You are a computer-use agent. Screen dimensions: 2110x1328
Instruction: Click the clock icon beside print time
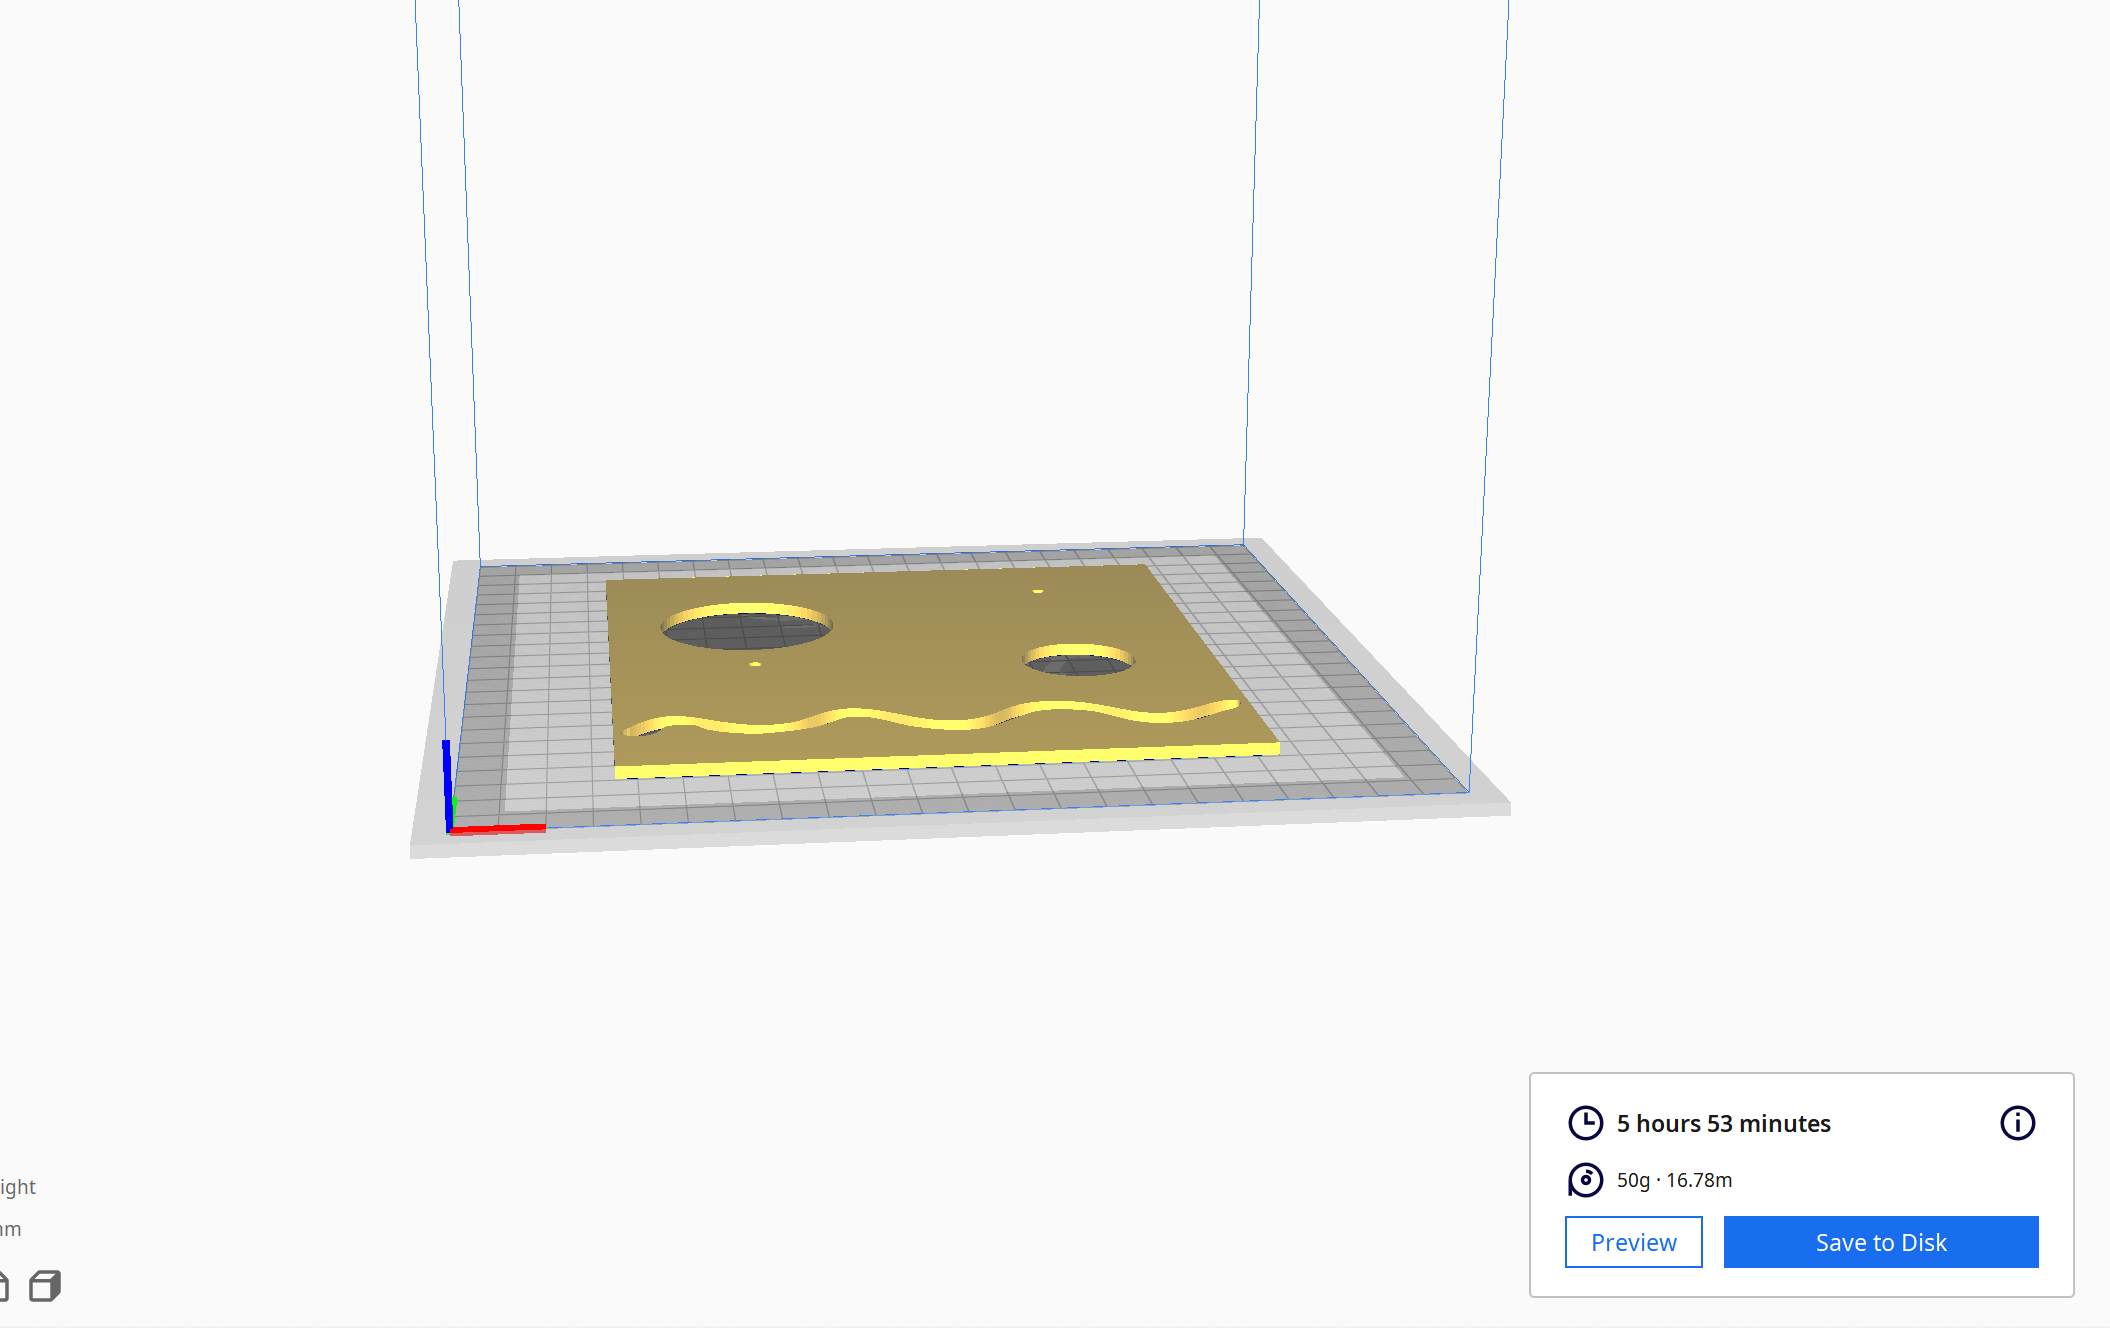tap(1585, 1123)
